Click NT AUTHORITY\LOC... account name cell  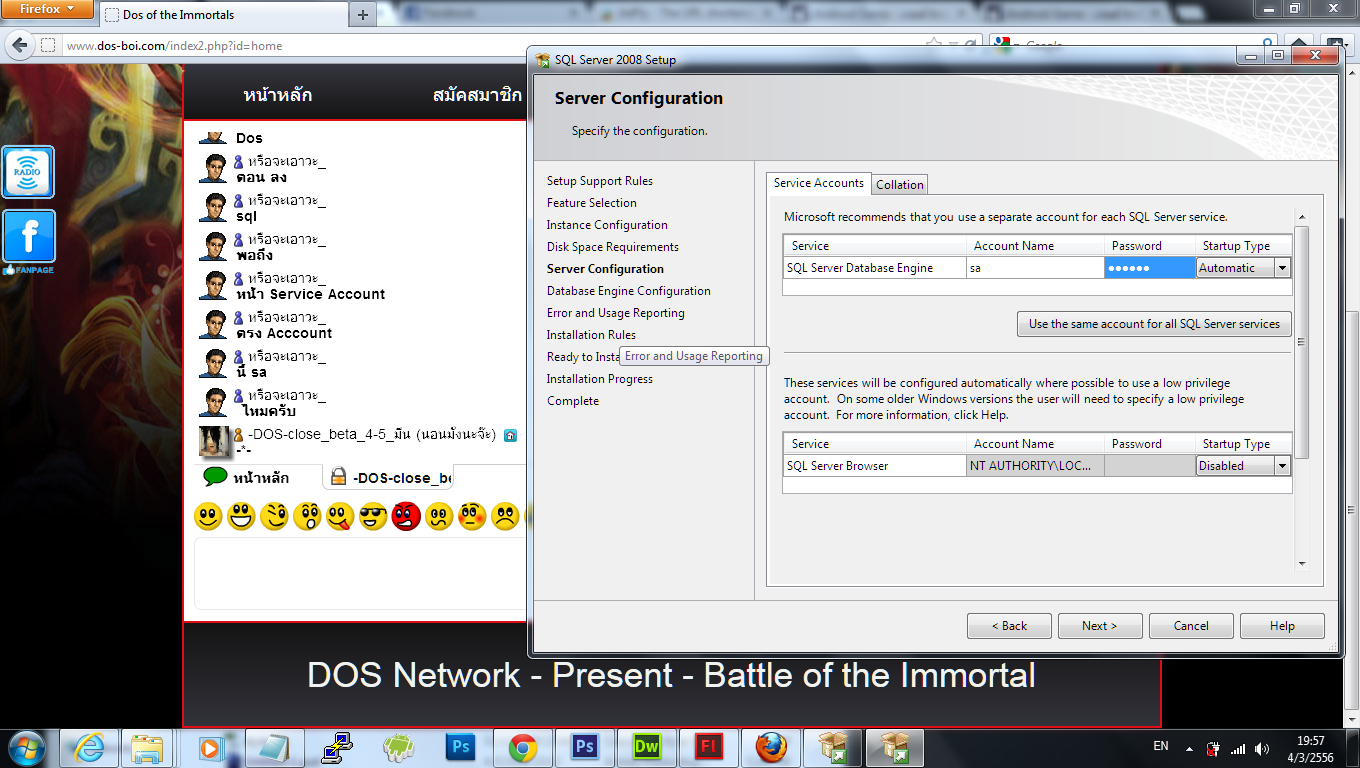tap(1035, 466)
